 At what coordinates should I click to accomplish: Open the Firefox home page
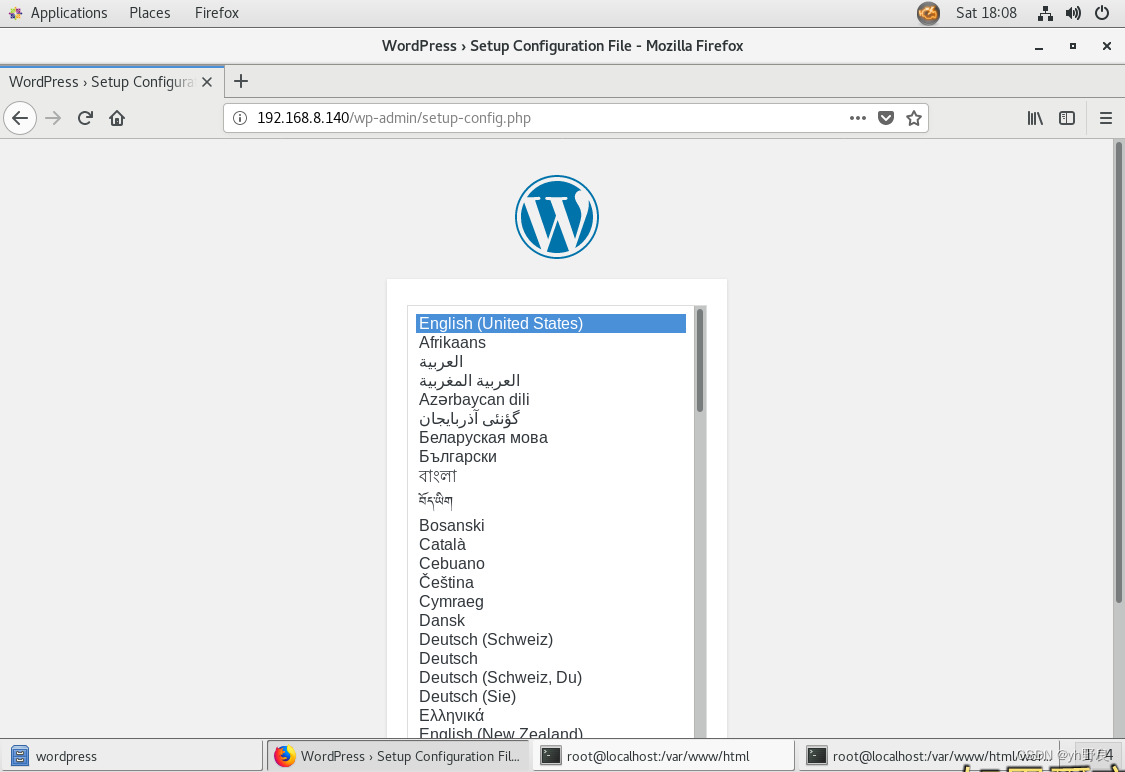pyautogui.click(x=117, y=118)
